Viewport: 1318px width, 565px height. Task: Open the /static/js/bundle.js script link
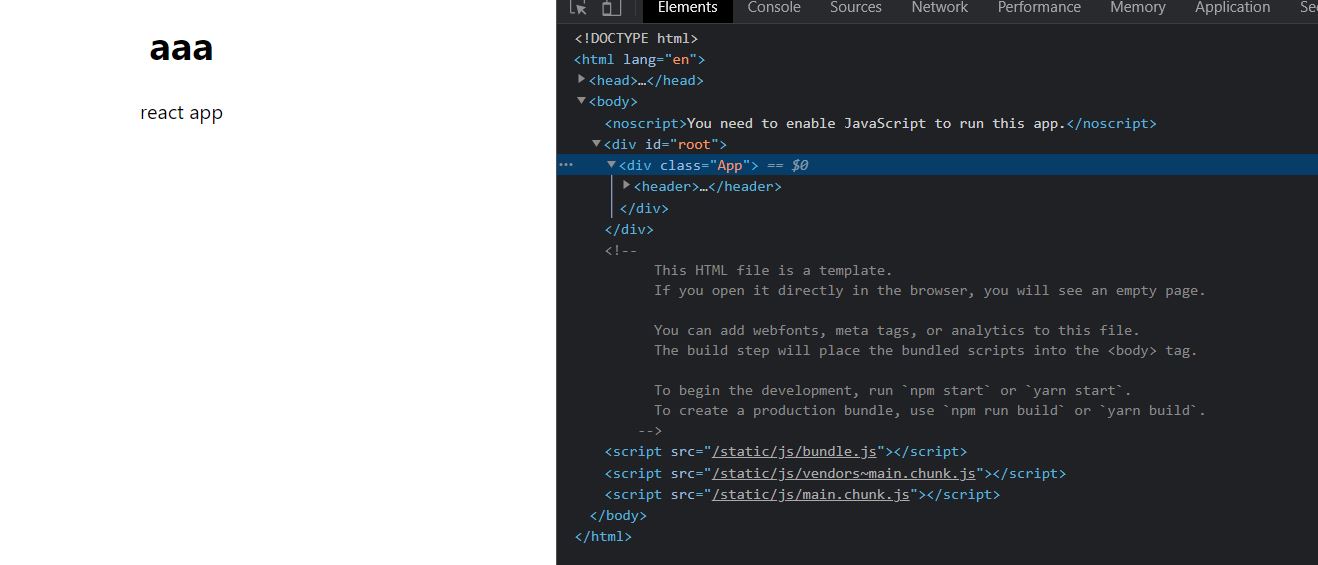point(794,452)
